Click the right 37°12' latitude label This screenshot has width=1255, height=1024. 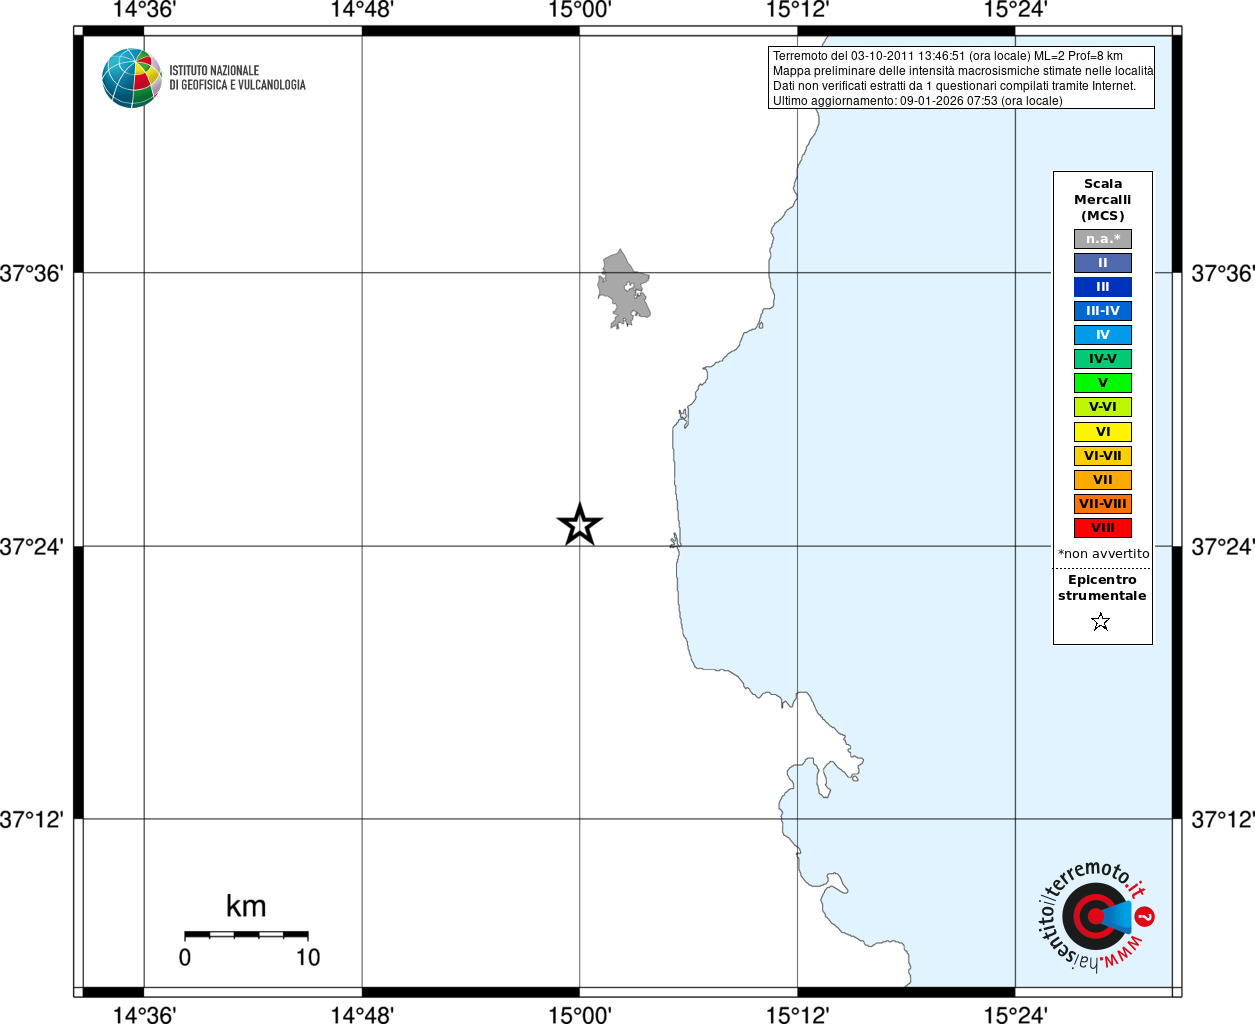pyautogui.click(x=1223, y=820)
